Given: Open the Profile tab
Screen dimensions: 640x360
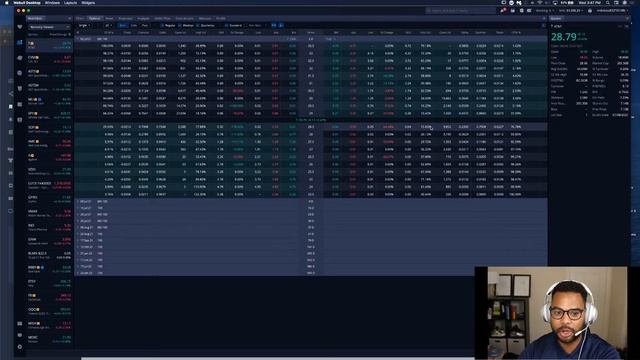Looking at the screenshot, I should tap(221, 18).
